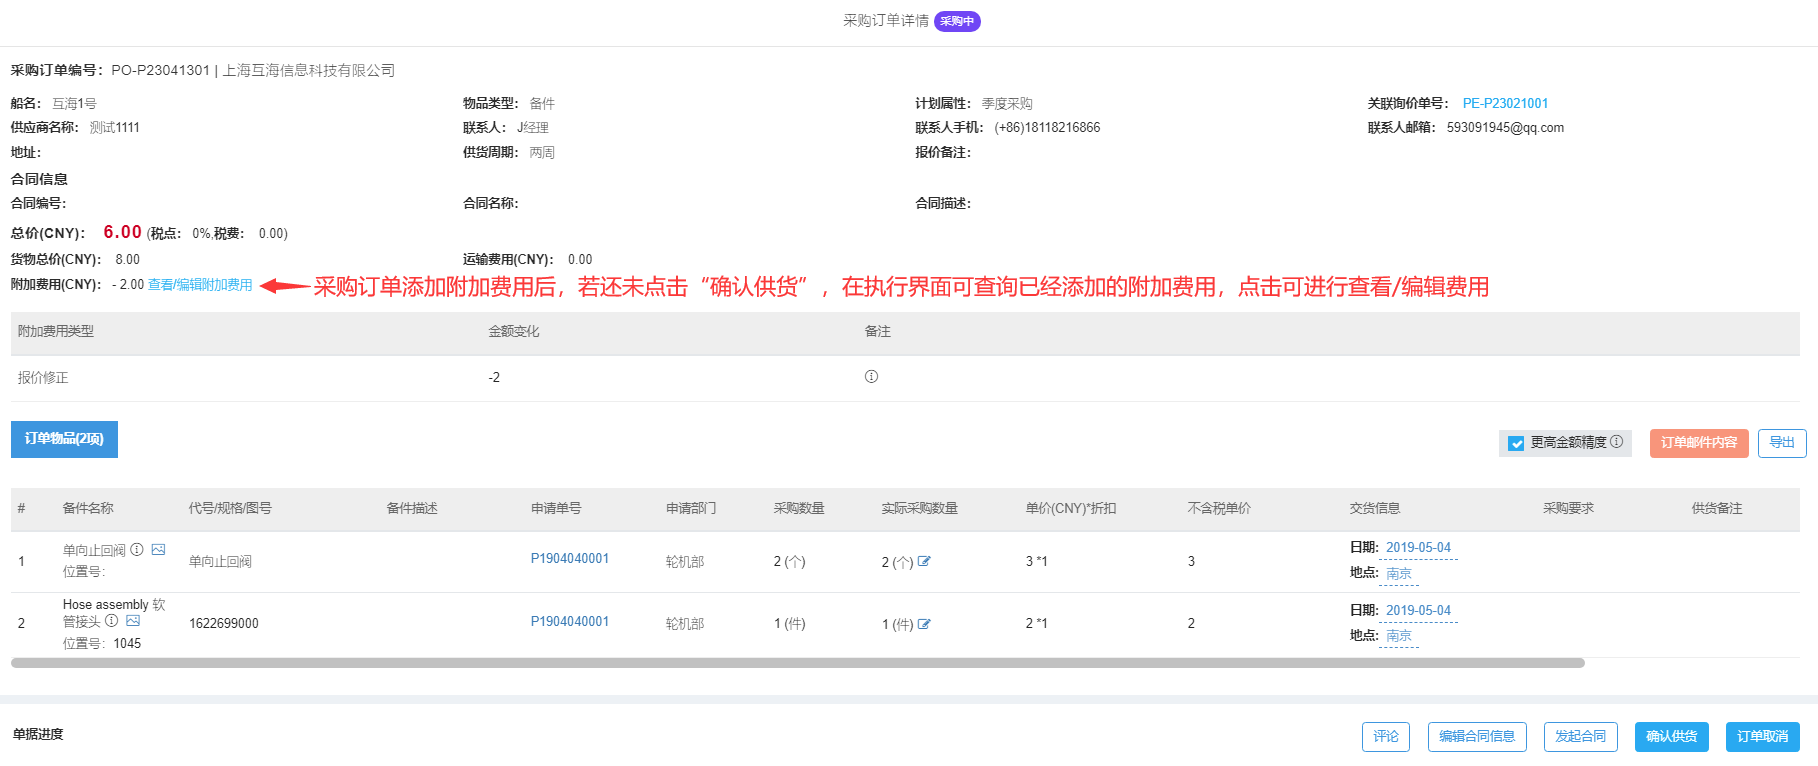Image resolution: width=1818 pixels, height=766 pixels.
Task: Click 发起合同 button
Action: 1581,737
